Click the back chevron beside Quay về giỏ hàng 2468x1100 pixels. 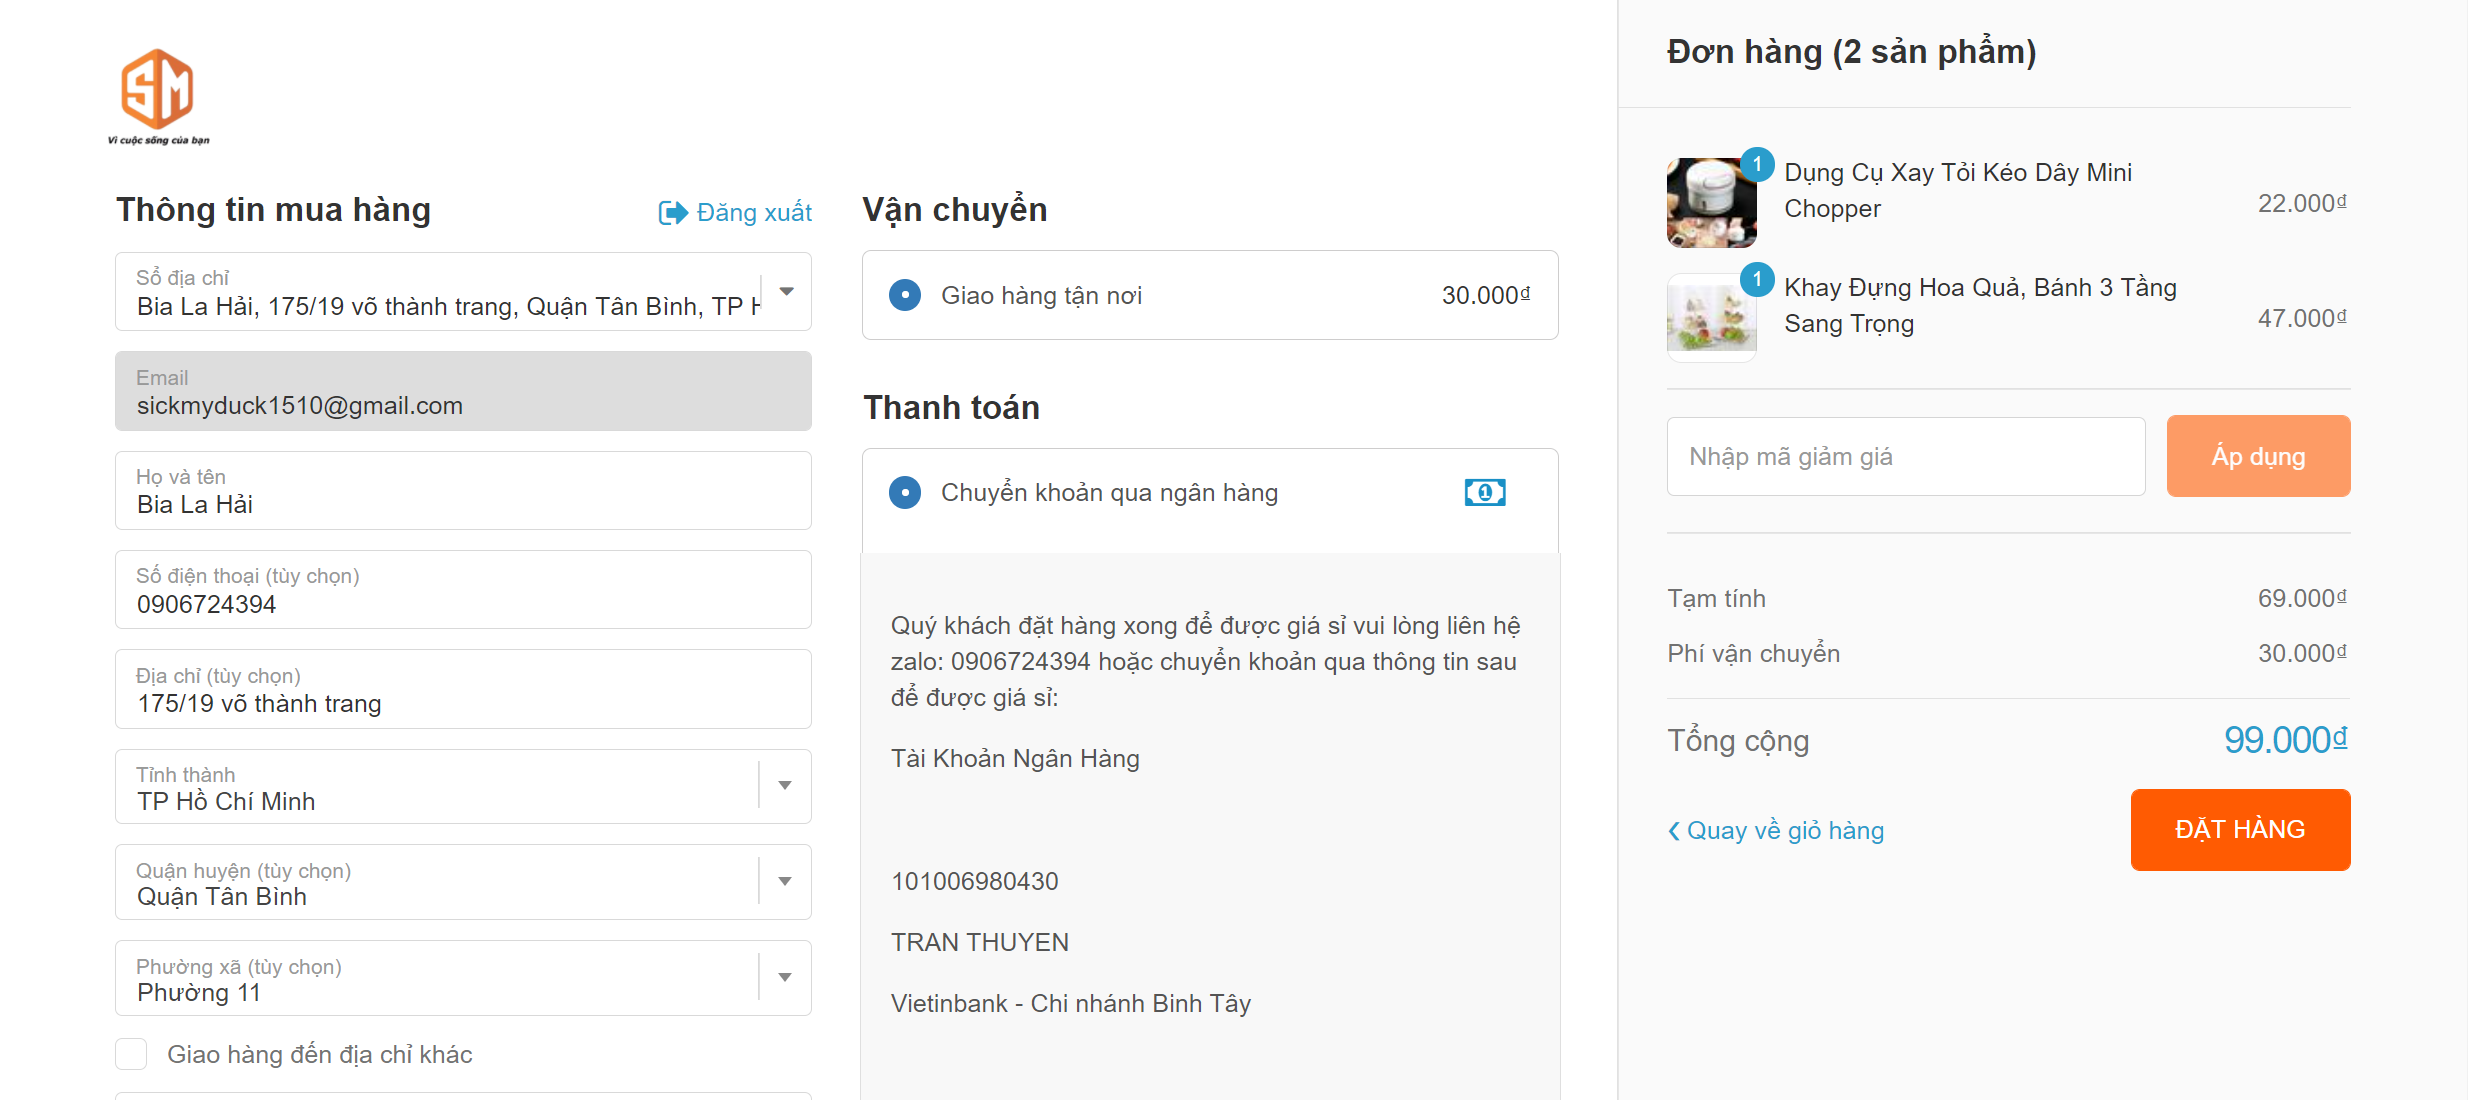1674,831
